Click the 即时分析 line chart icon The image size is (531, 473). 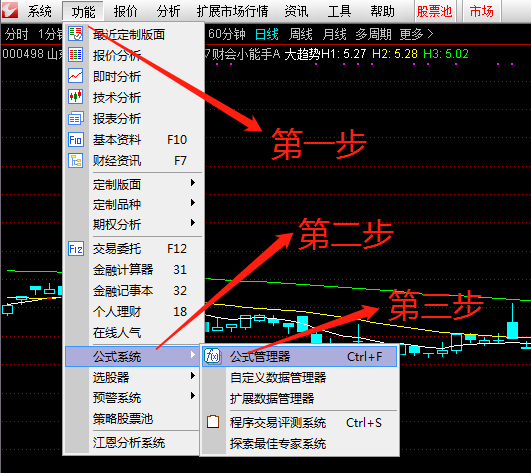click(x=76, y=76)
